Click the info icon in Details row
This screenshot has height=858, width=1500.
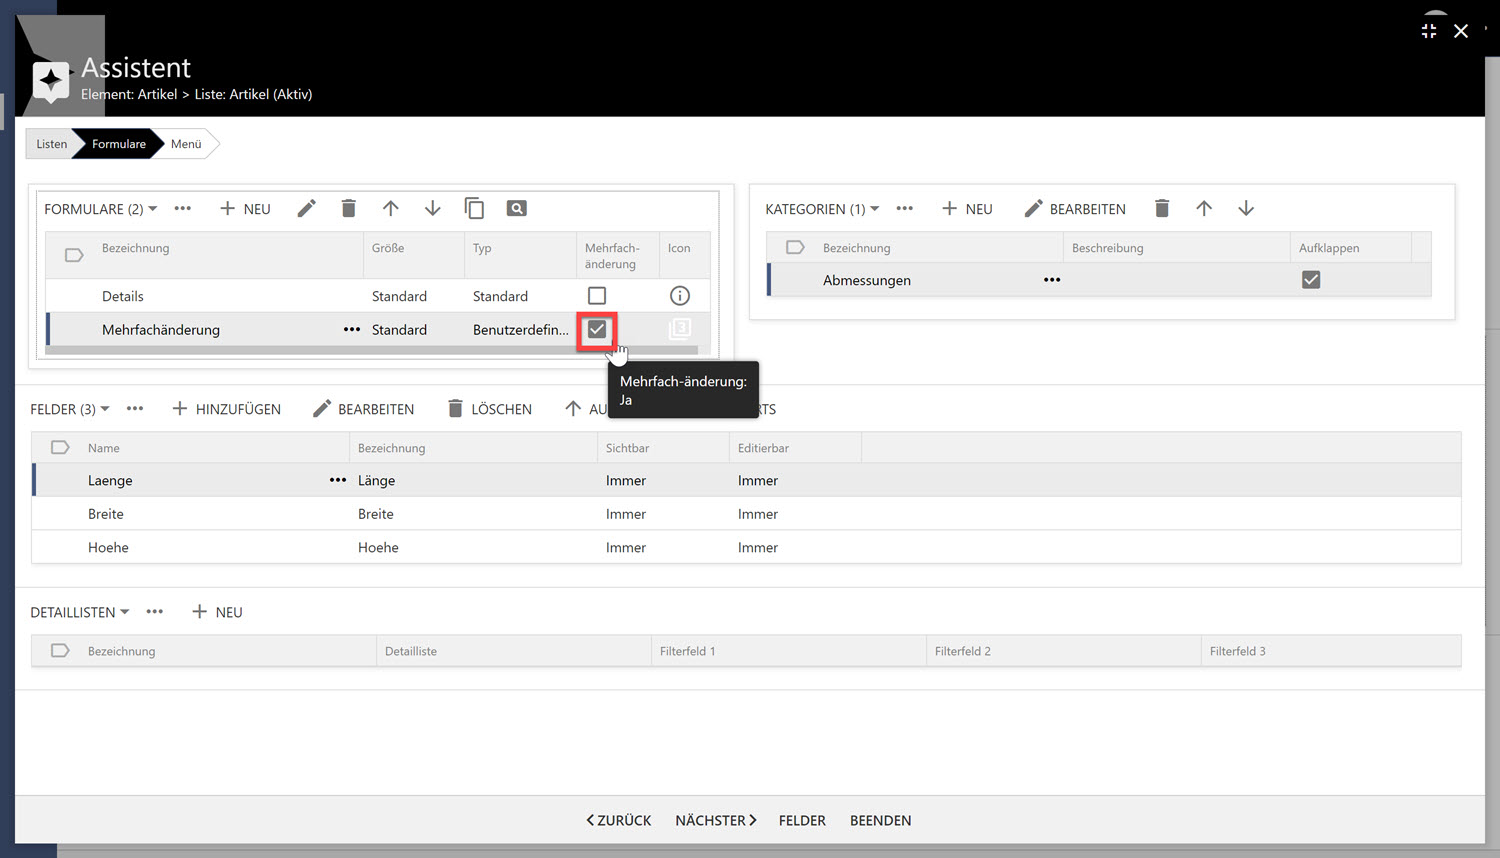(679, 296)
